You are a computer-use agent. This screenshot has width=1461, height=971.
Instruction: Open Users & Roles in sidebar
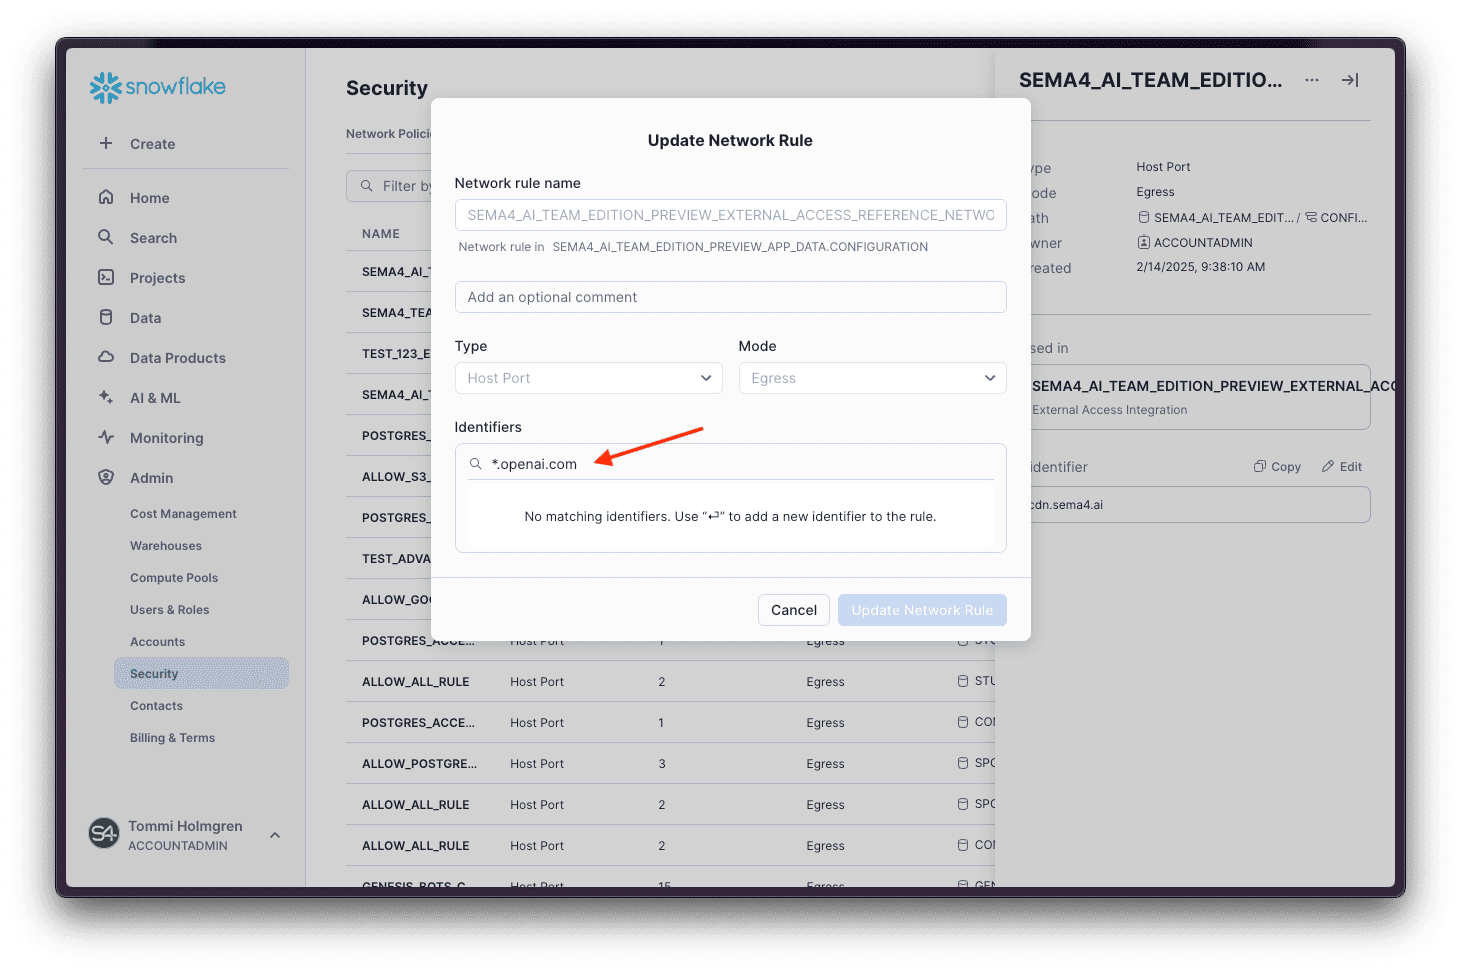169,609
